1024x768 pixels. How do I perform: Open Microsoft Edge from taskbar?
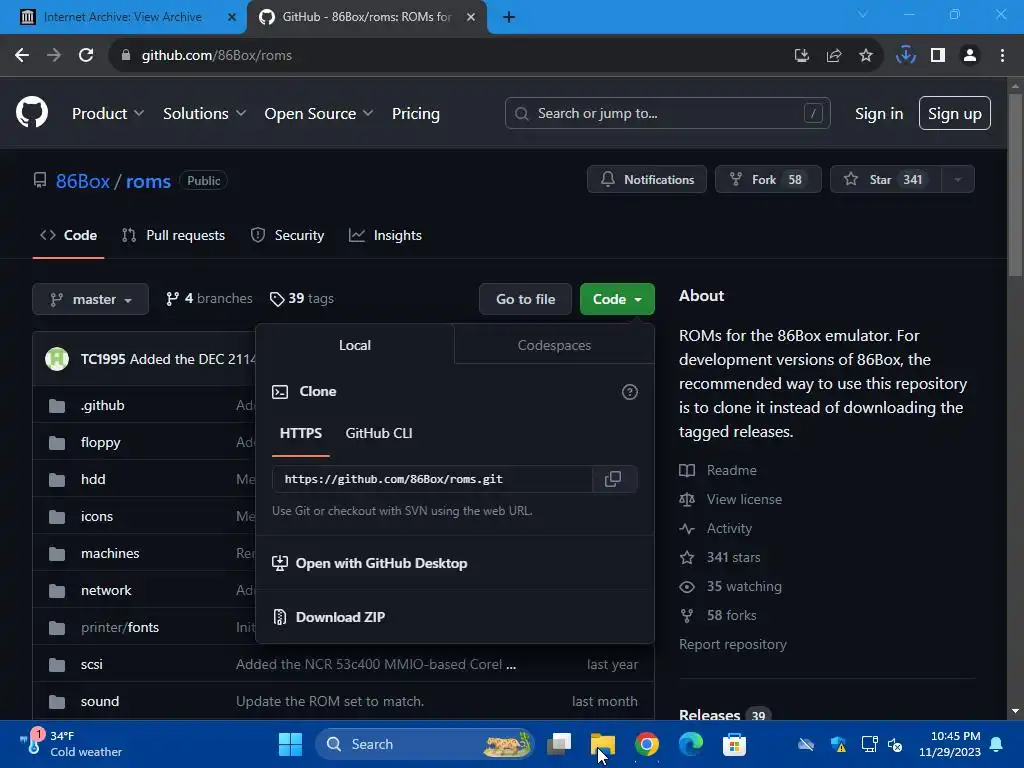(690, 744)
